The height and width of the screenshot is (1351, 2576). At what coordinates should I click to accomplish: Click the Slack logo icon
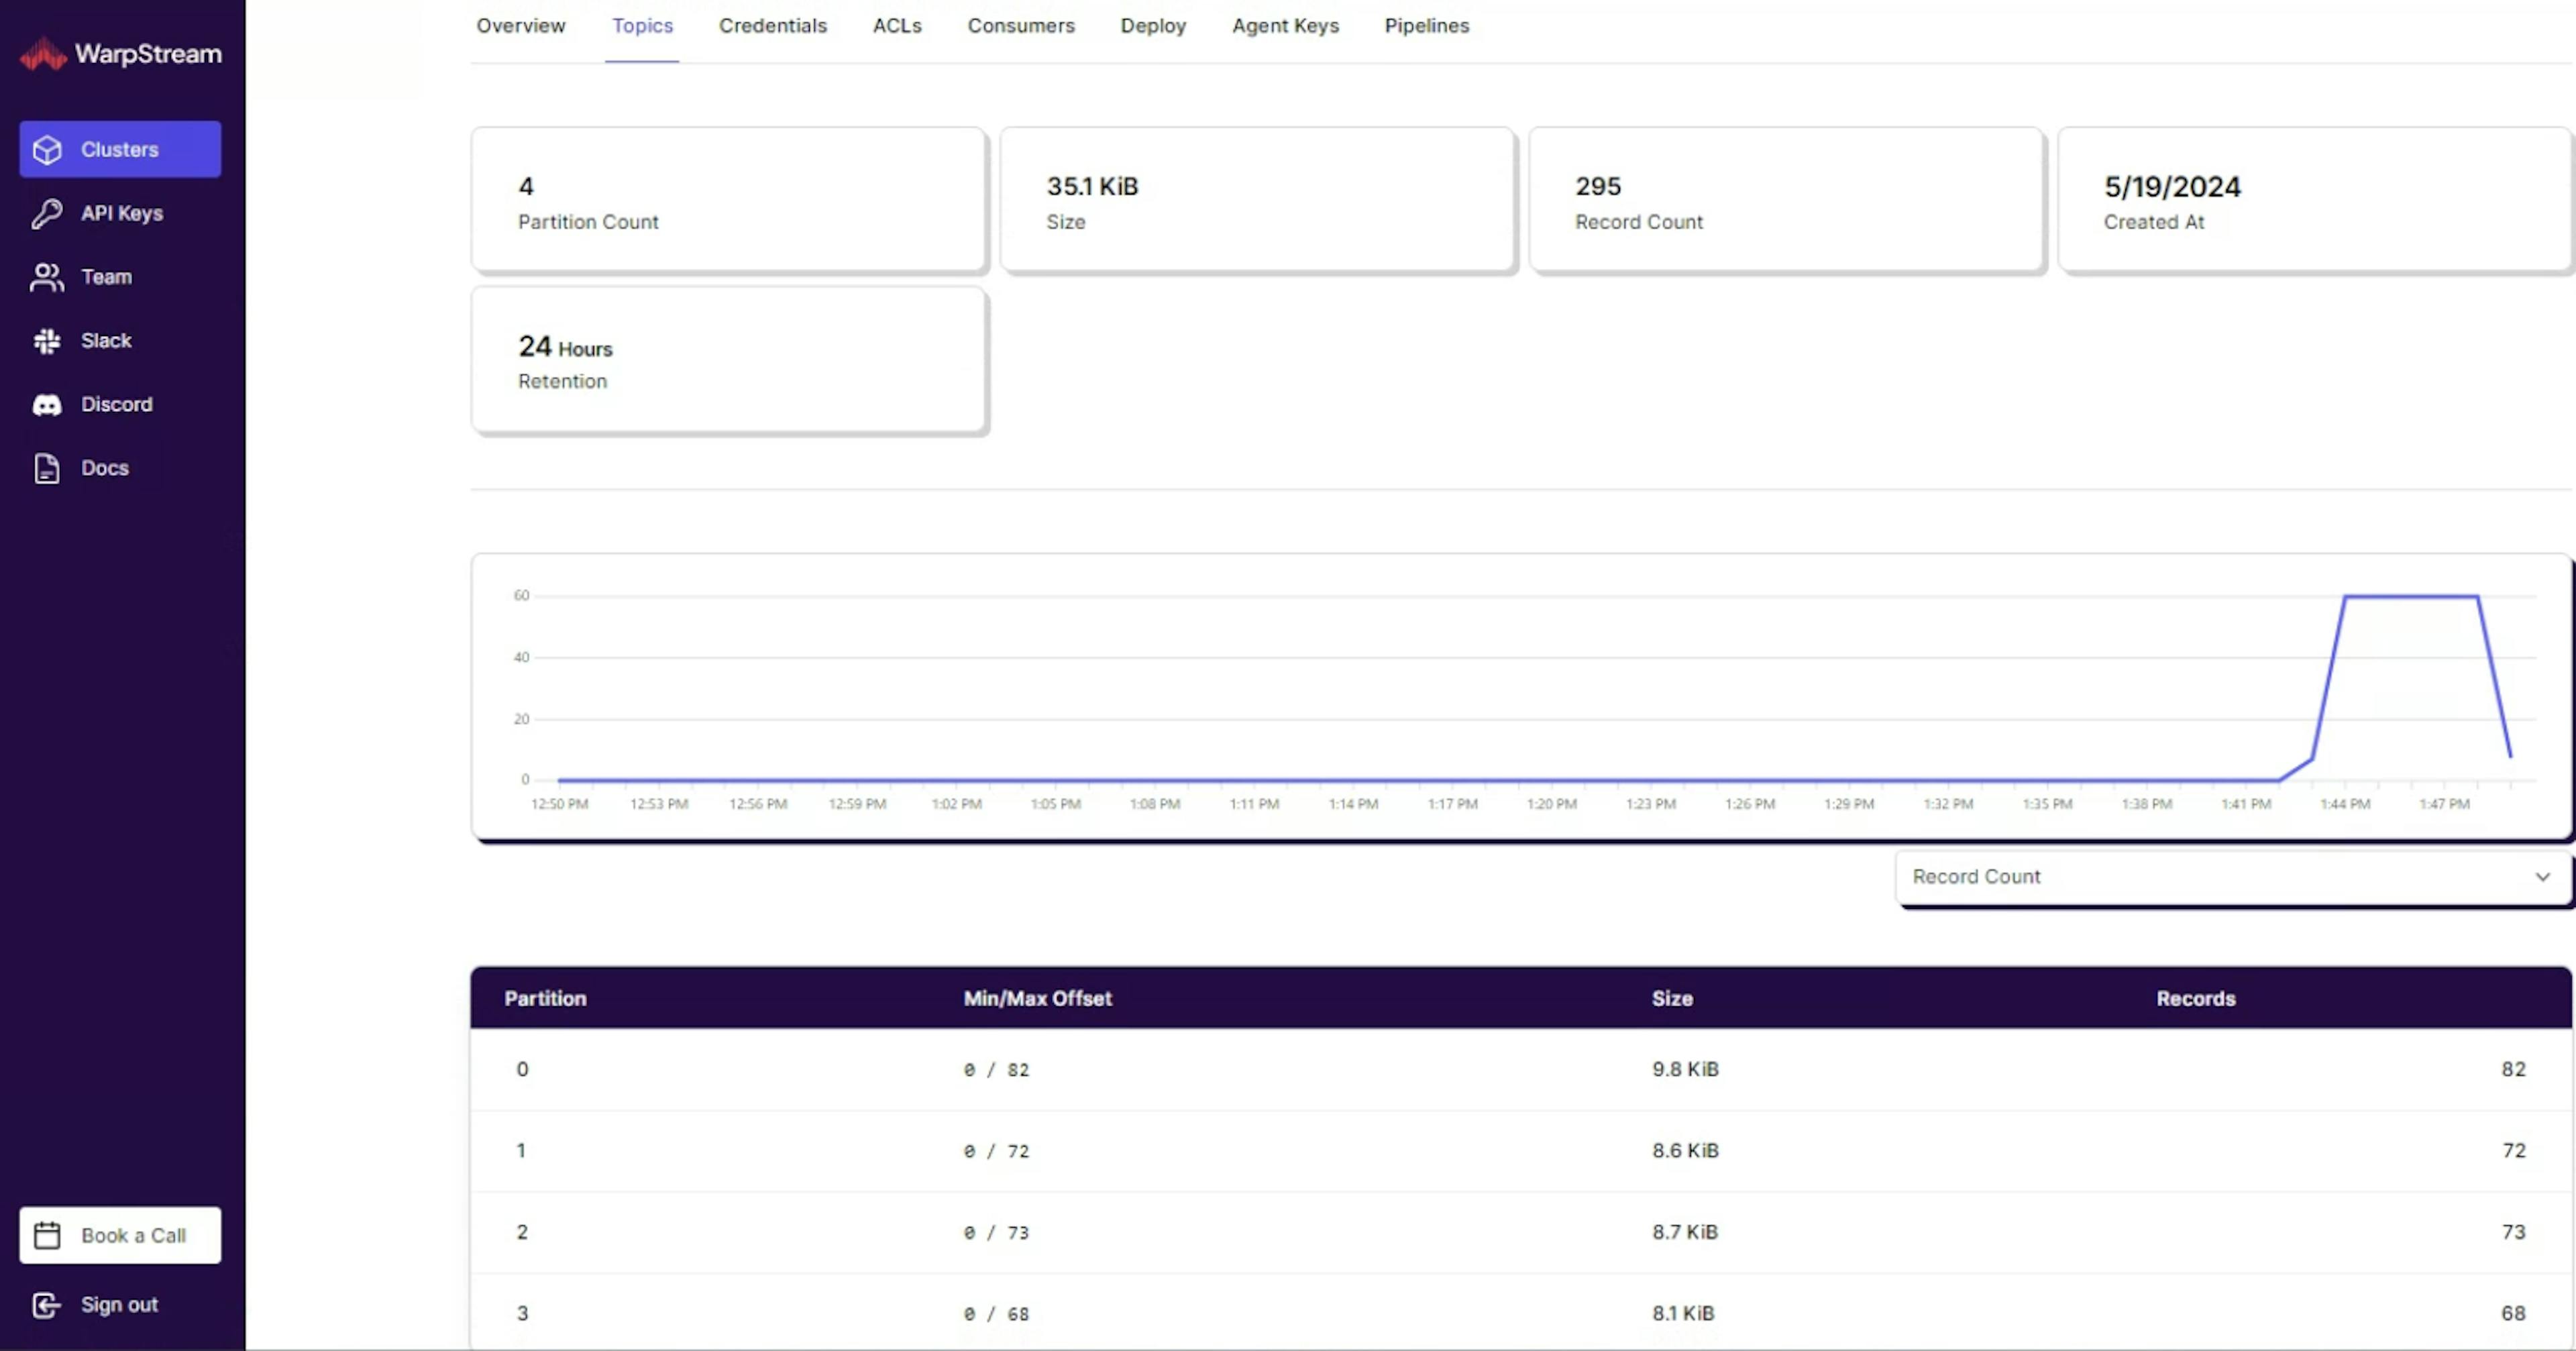tap(47, 341)
